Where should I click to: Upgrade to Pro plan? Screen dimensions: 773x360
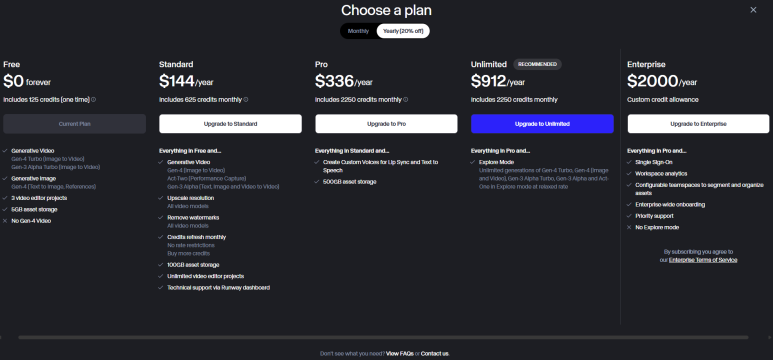click(386, 124)
